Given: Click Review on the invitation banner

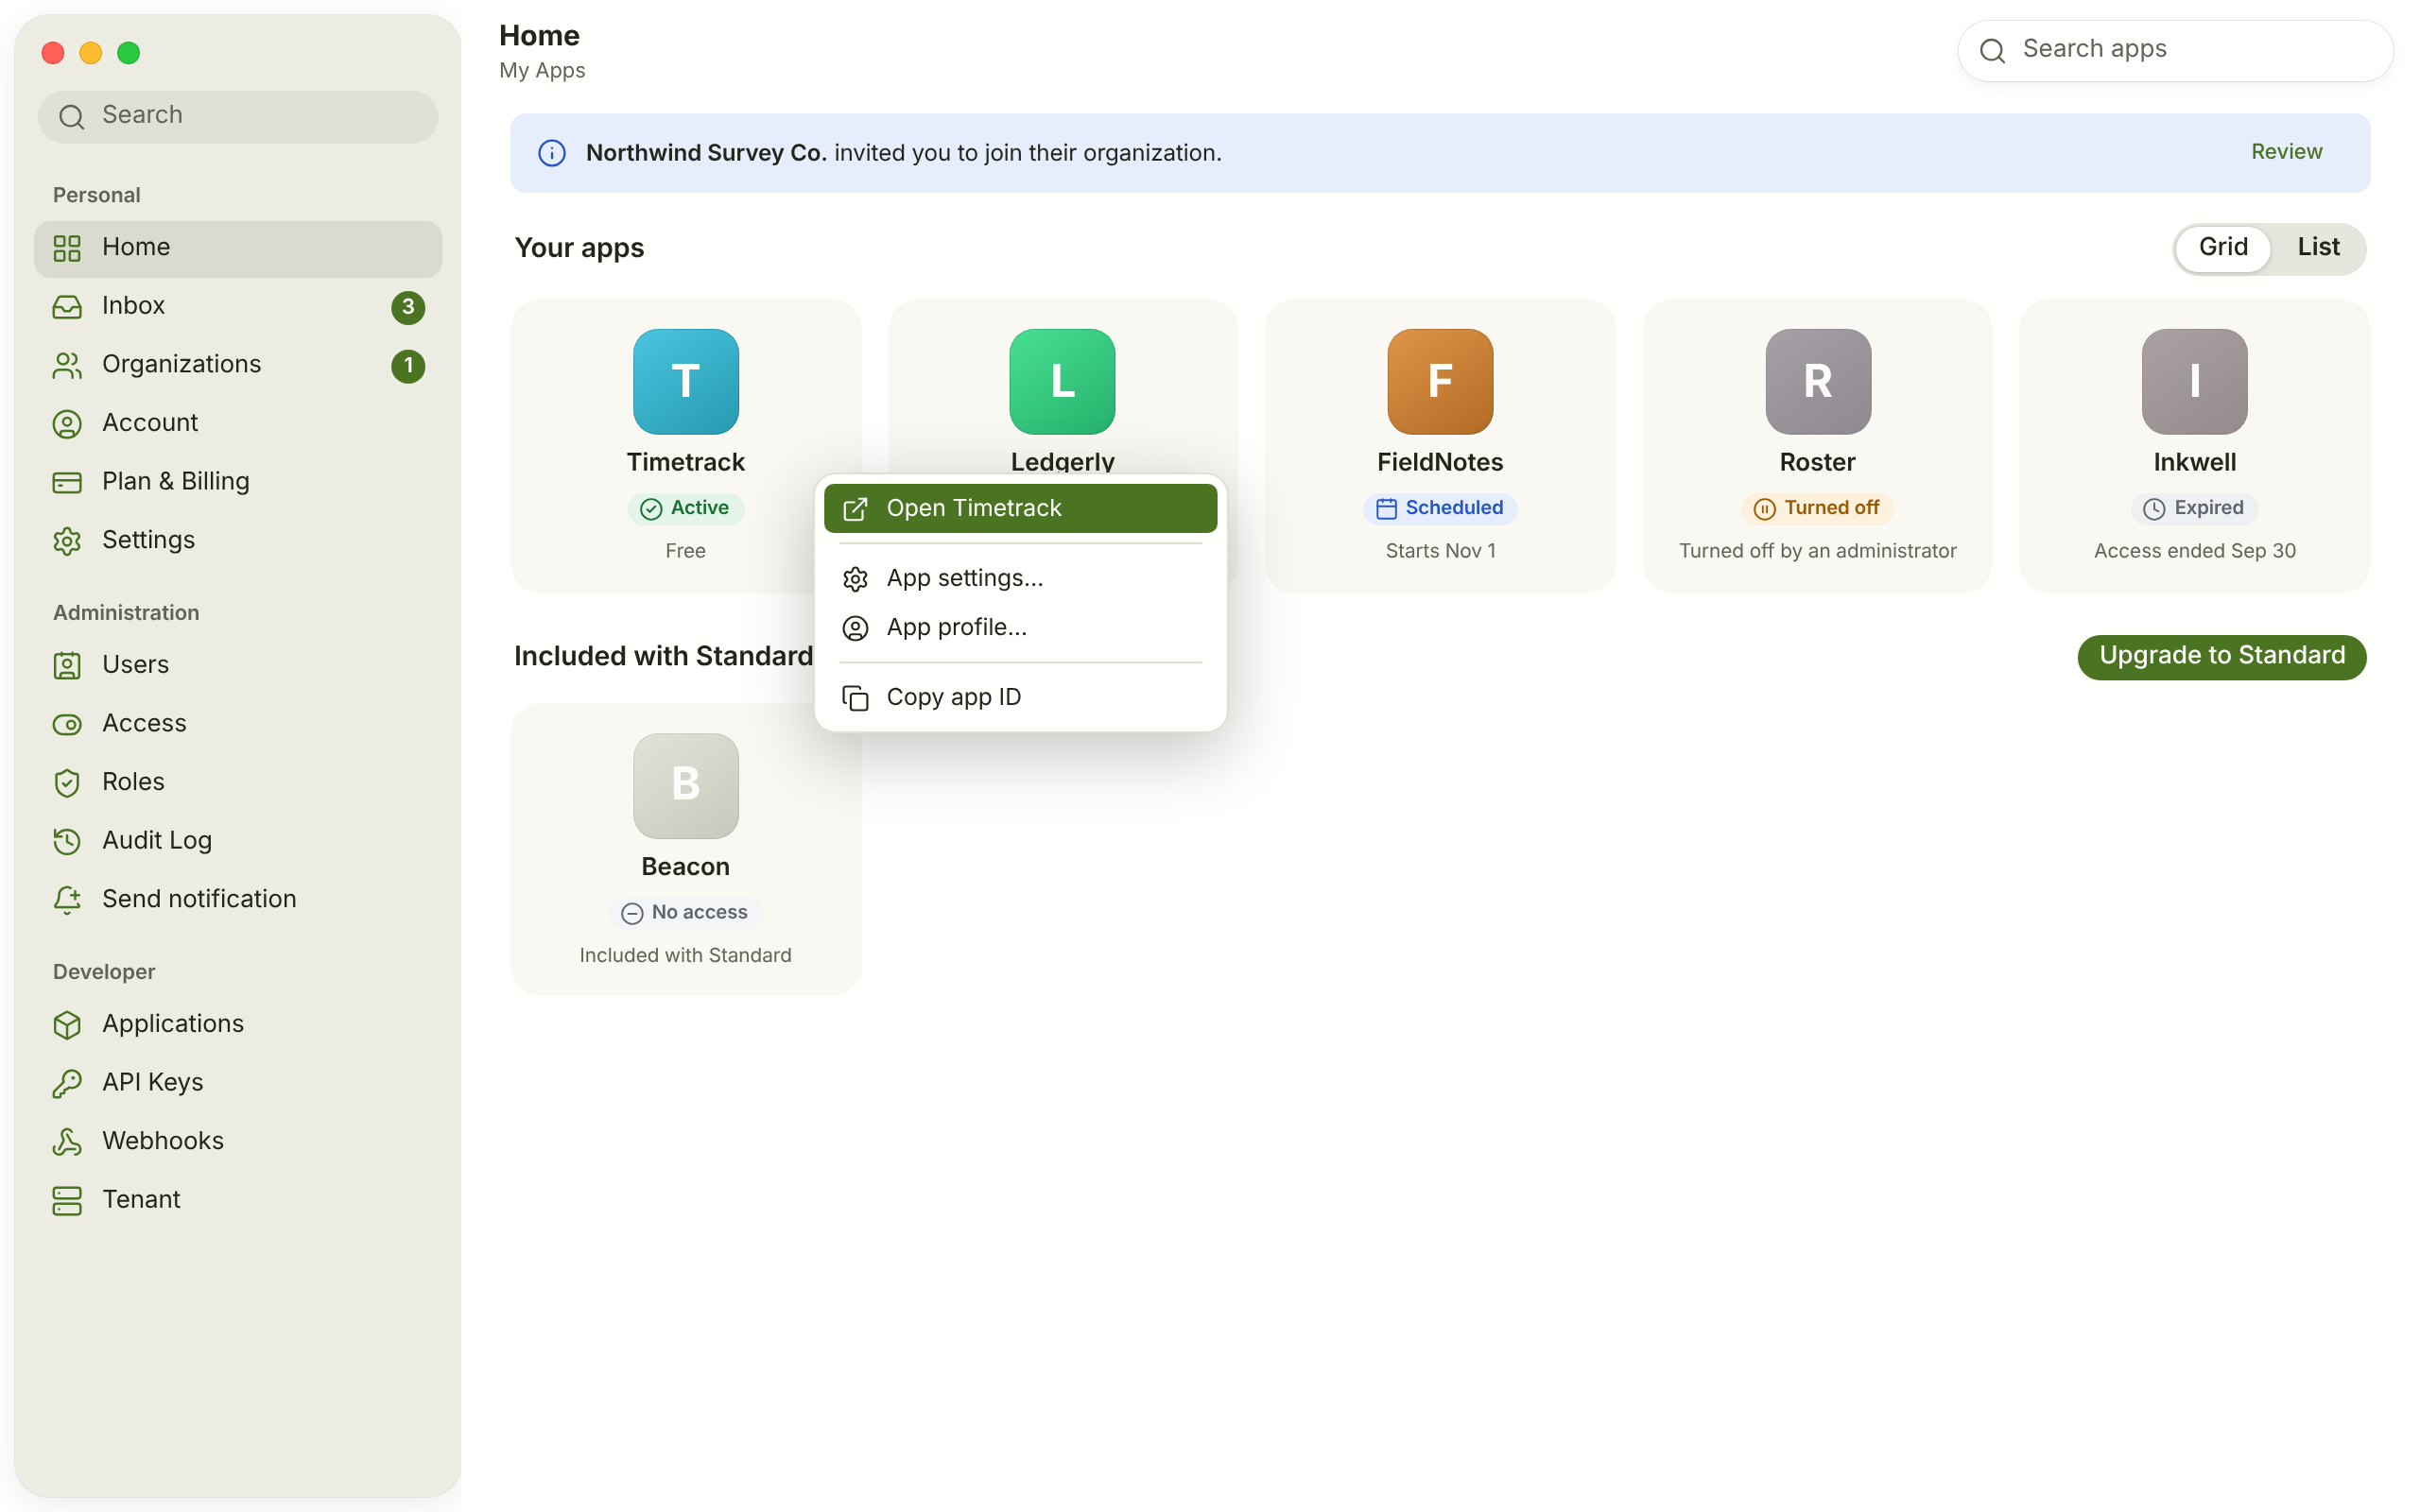Looking at the screenshot, I should click(x=2286, y=152).
